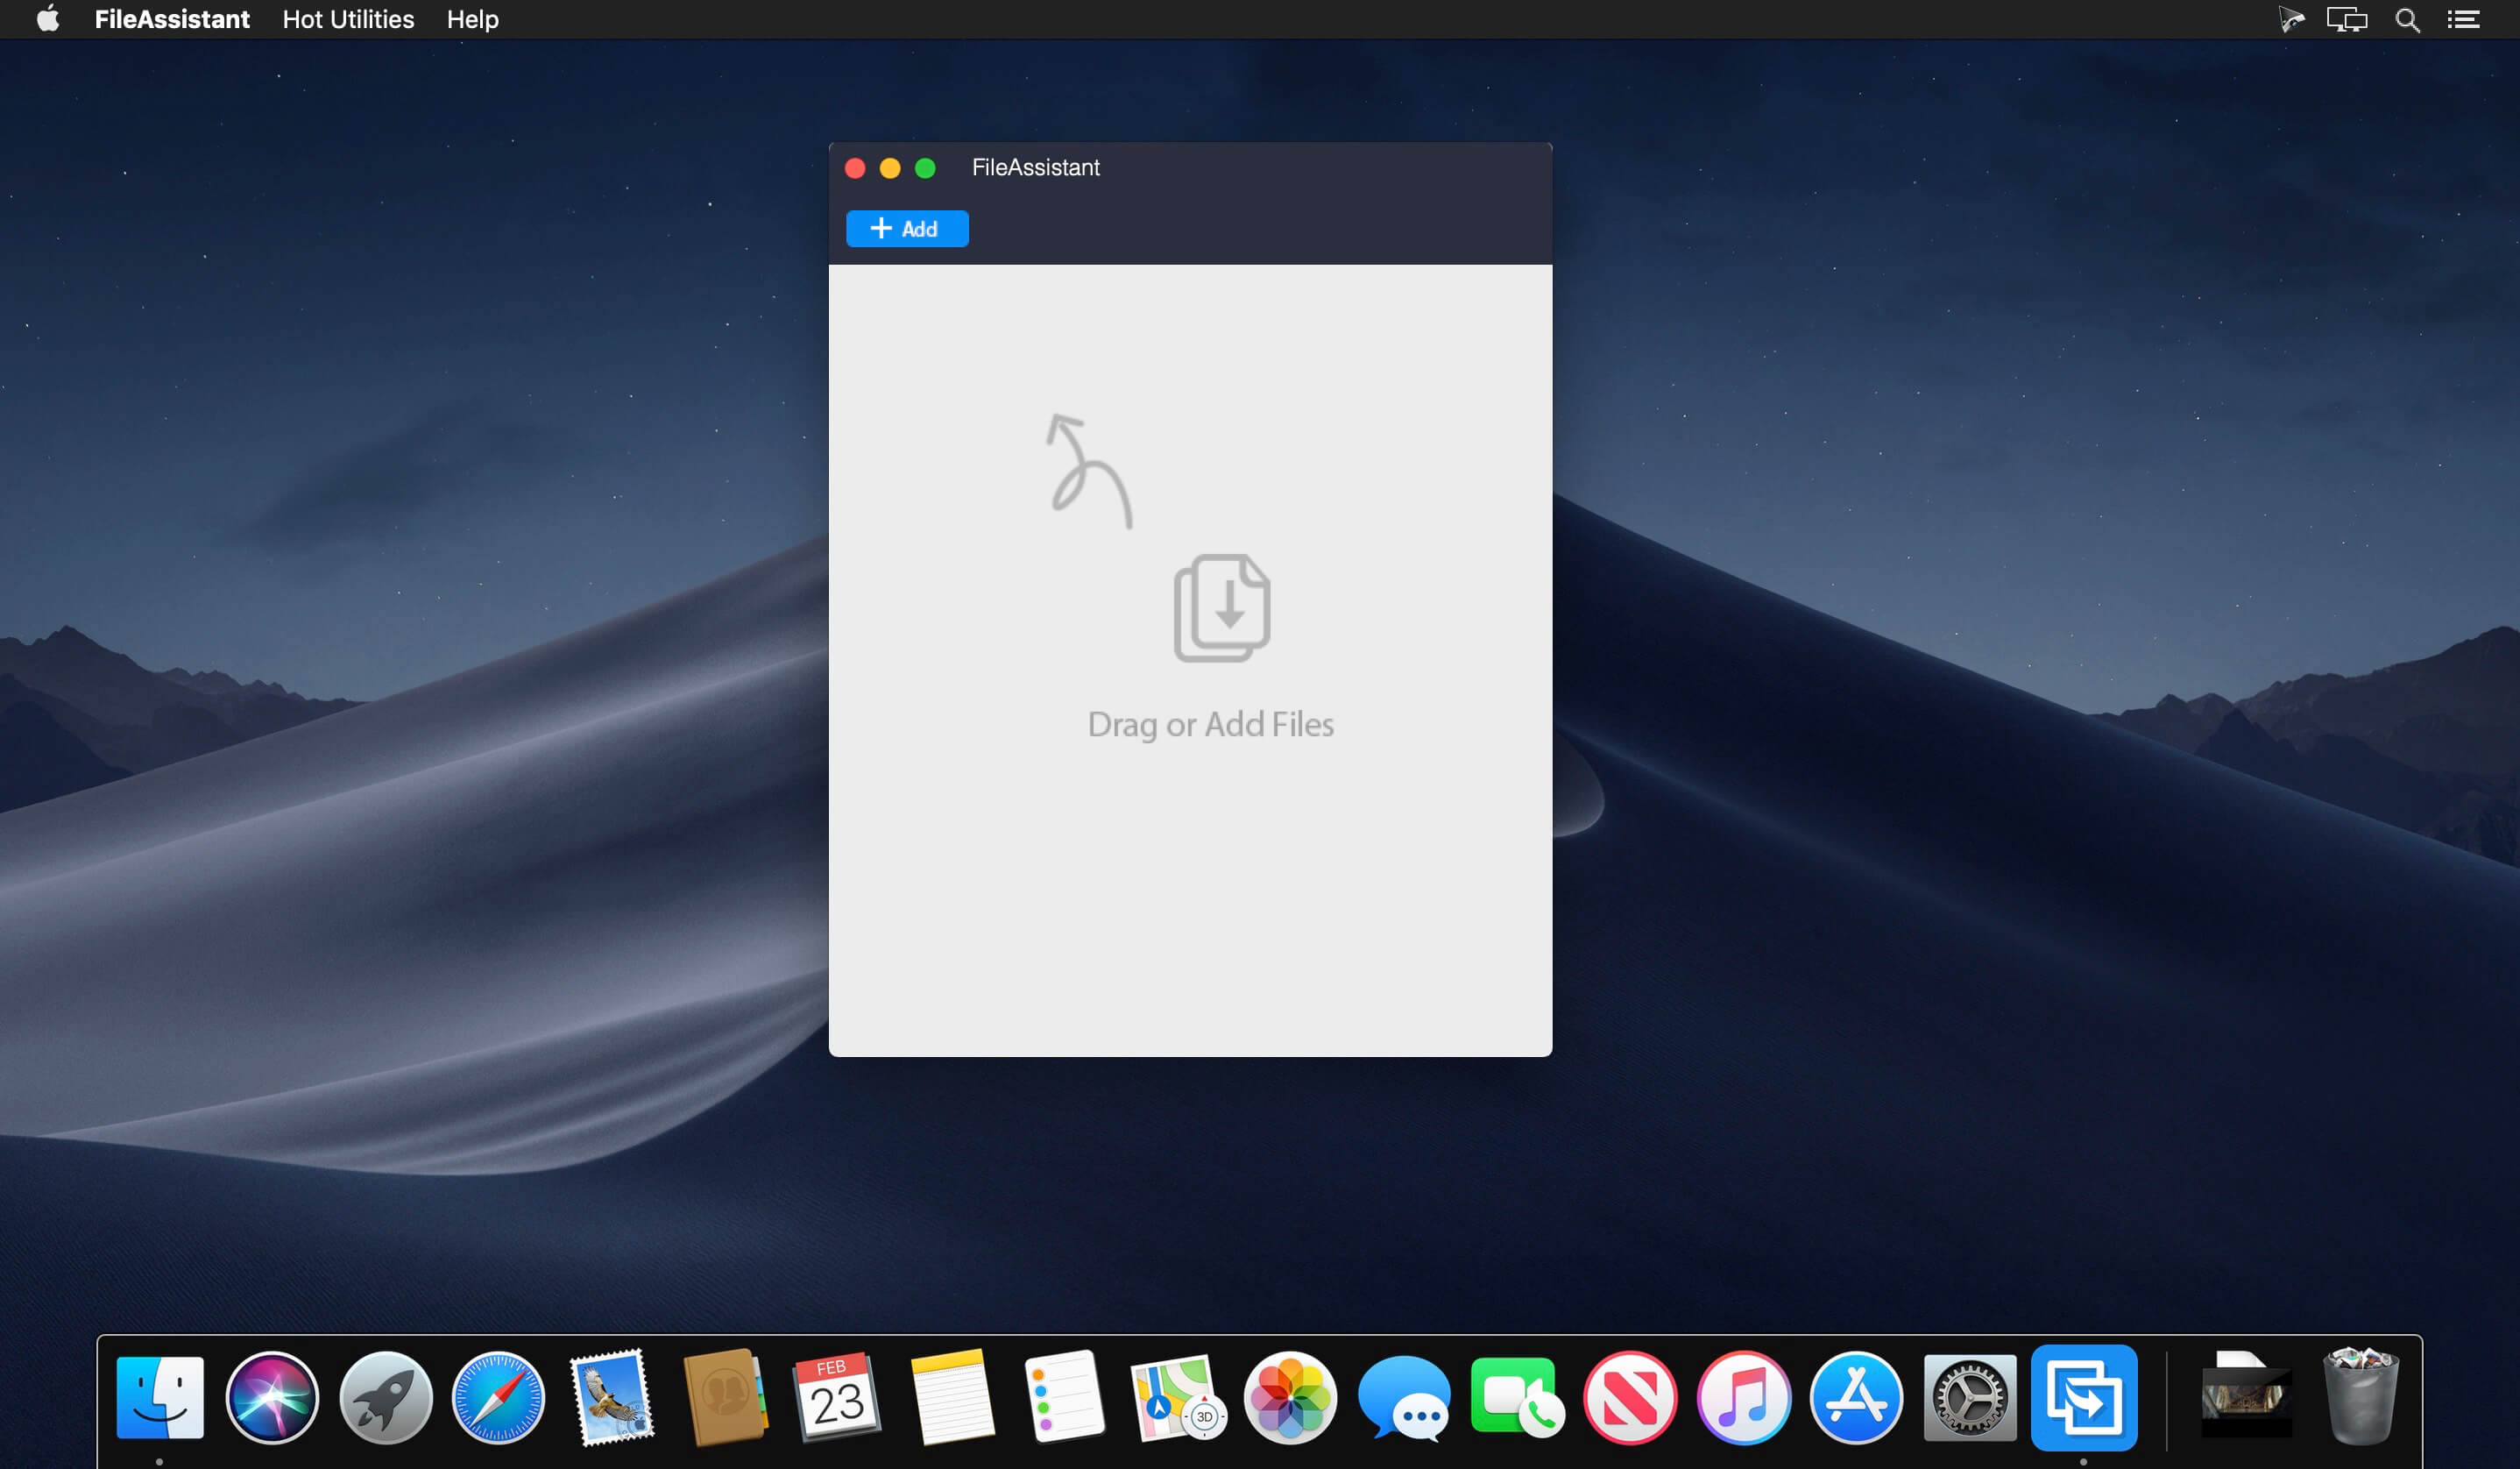
Task: Open System Preferences gear in Dock
Action: (1970, 1397)
